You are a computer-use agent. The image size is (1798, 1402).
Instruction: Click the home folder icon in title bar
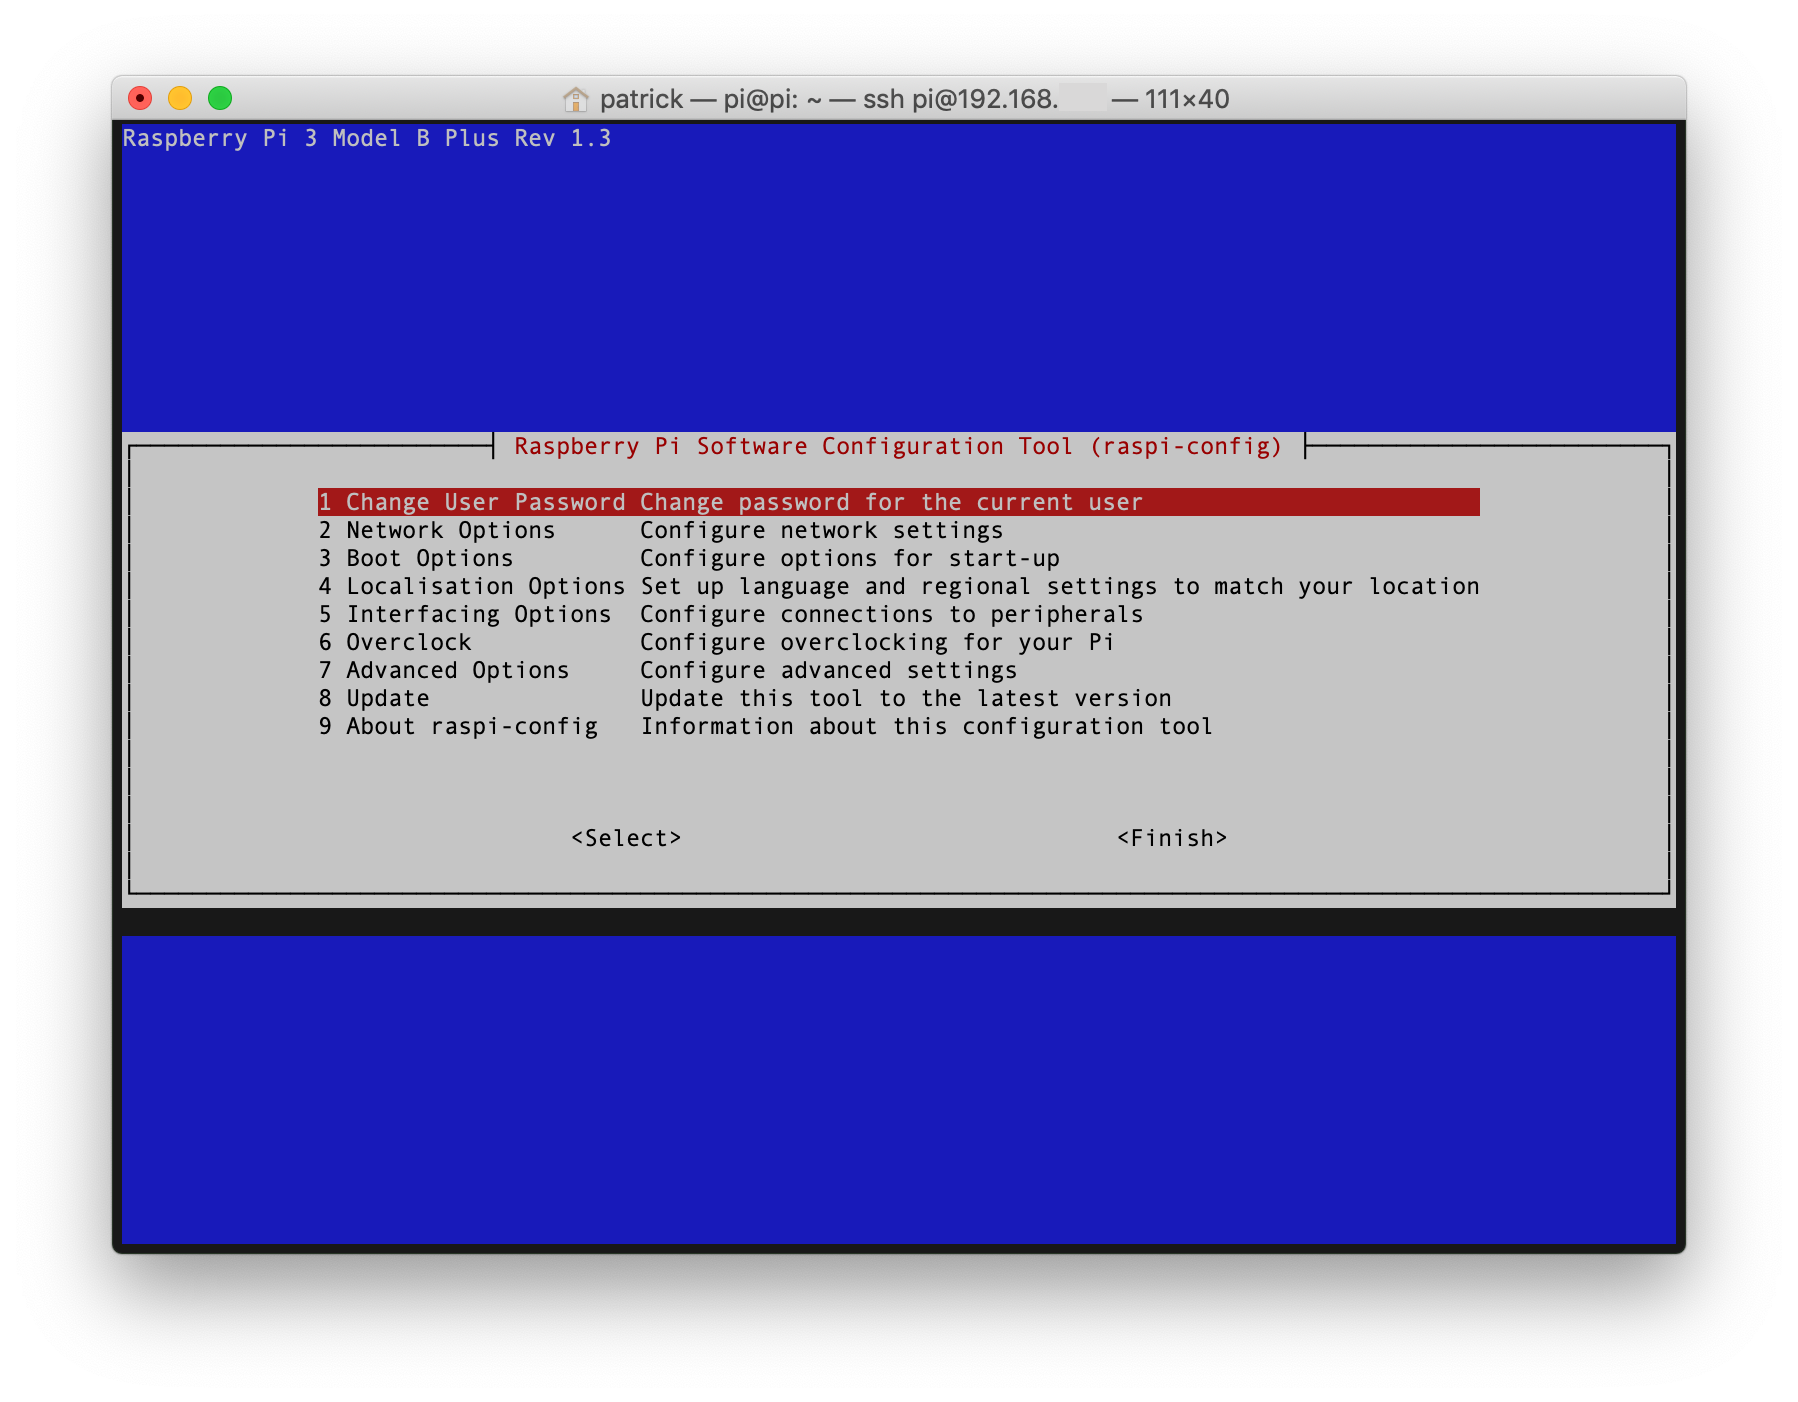point(575,99)
